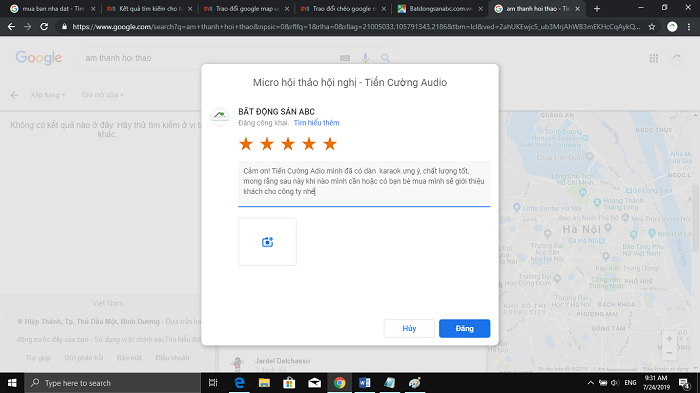Open Chrome three-dot menu
The image size is (700, 393).
(689, 27)
